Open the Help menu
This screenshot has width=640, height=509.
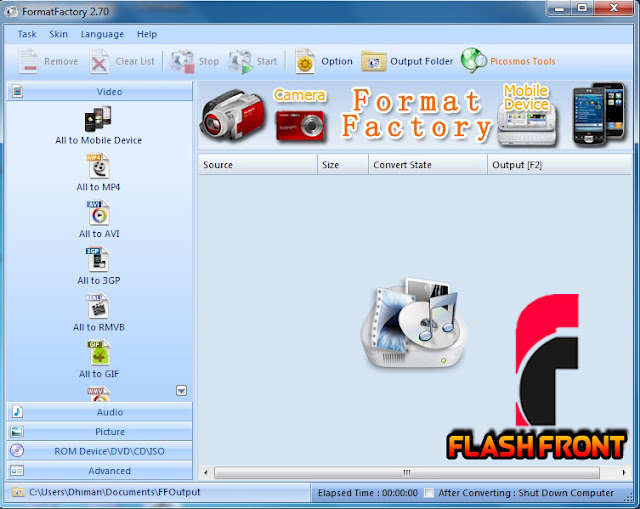coord(147,34)
